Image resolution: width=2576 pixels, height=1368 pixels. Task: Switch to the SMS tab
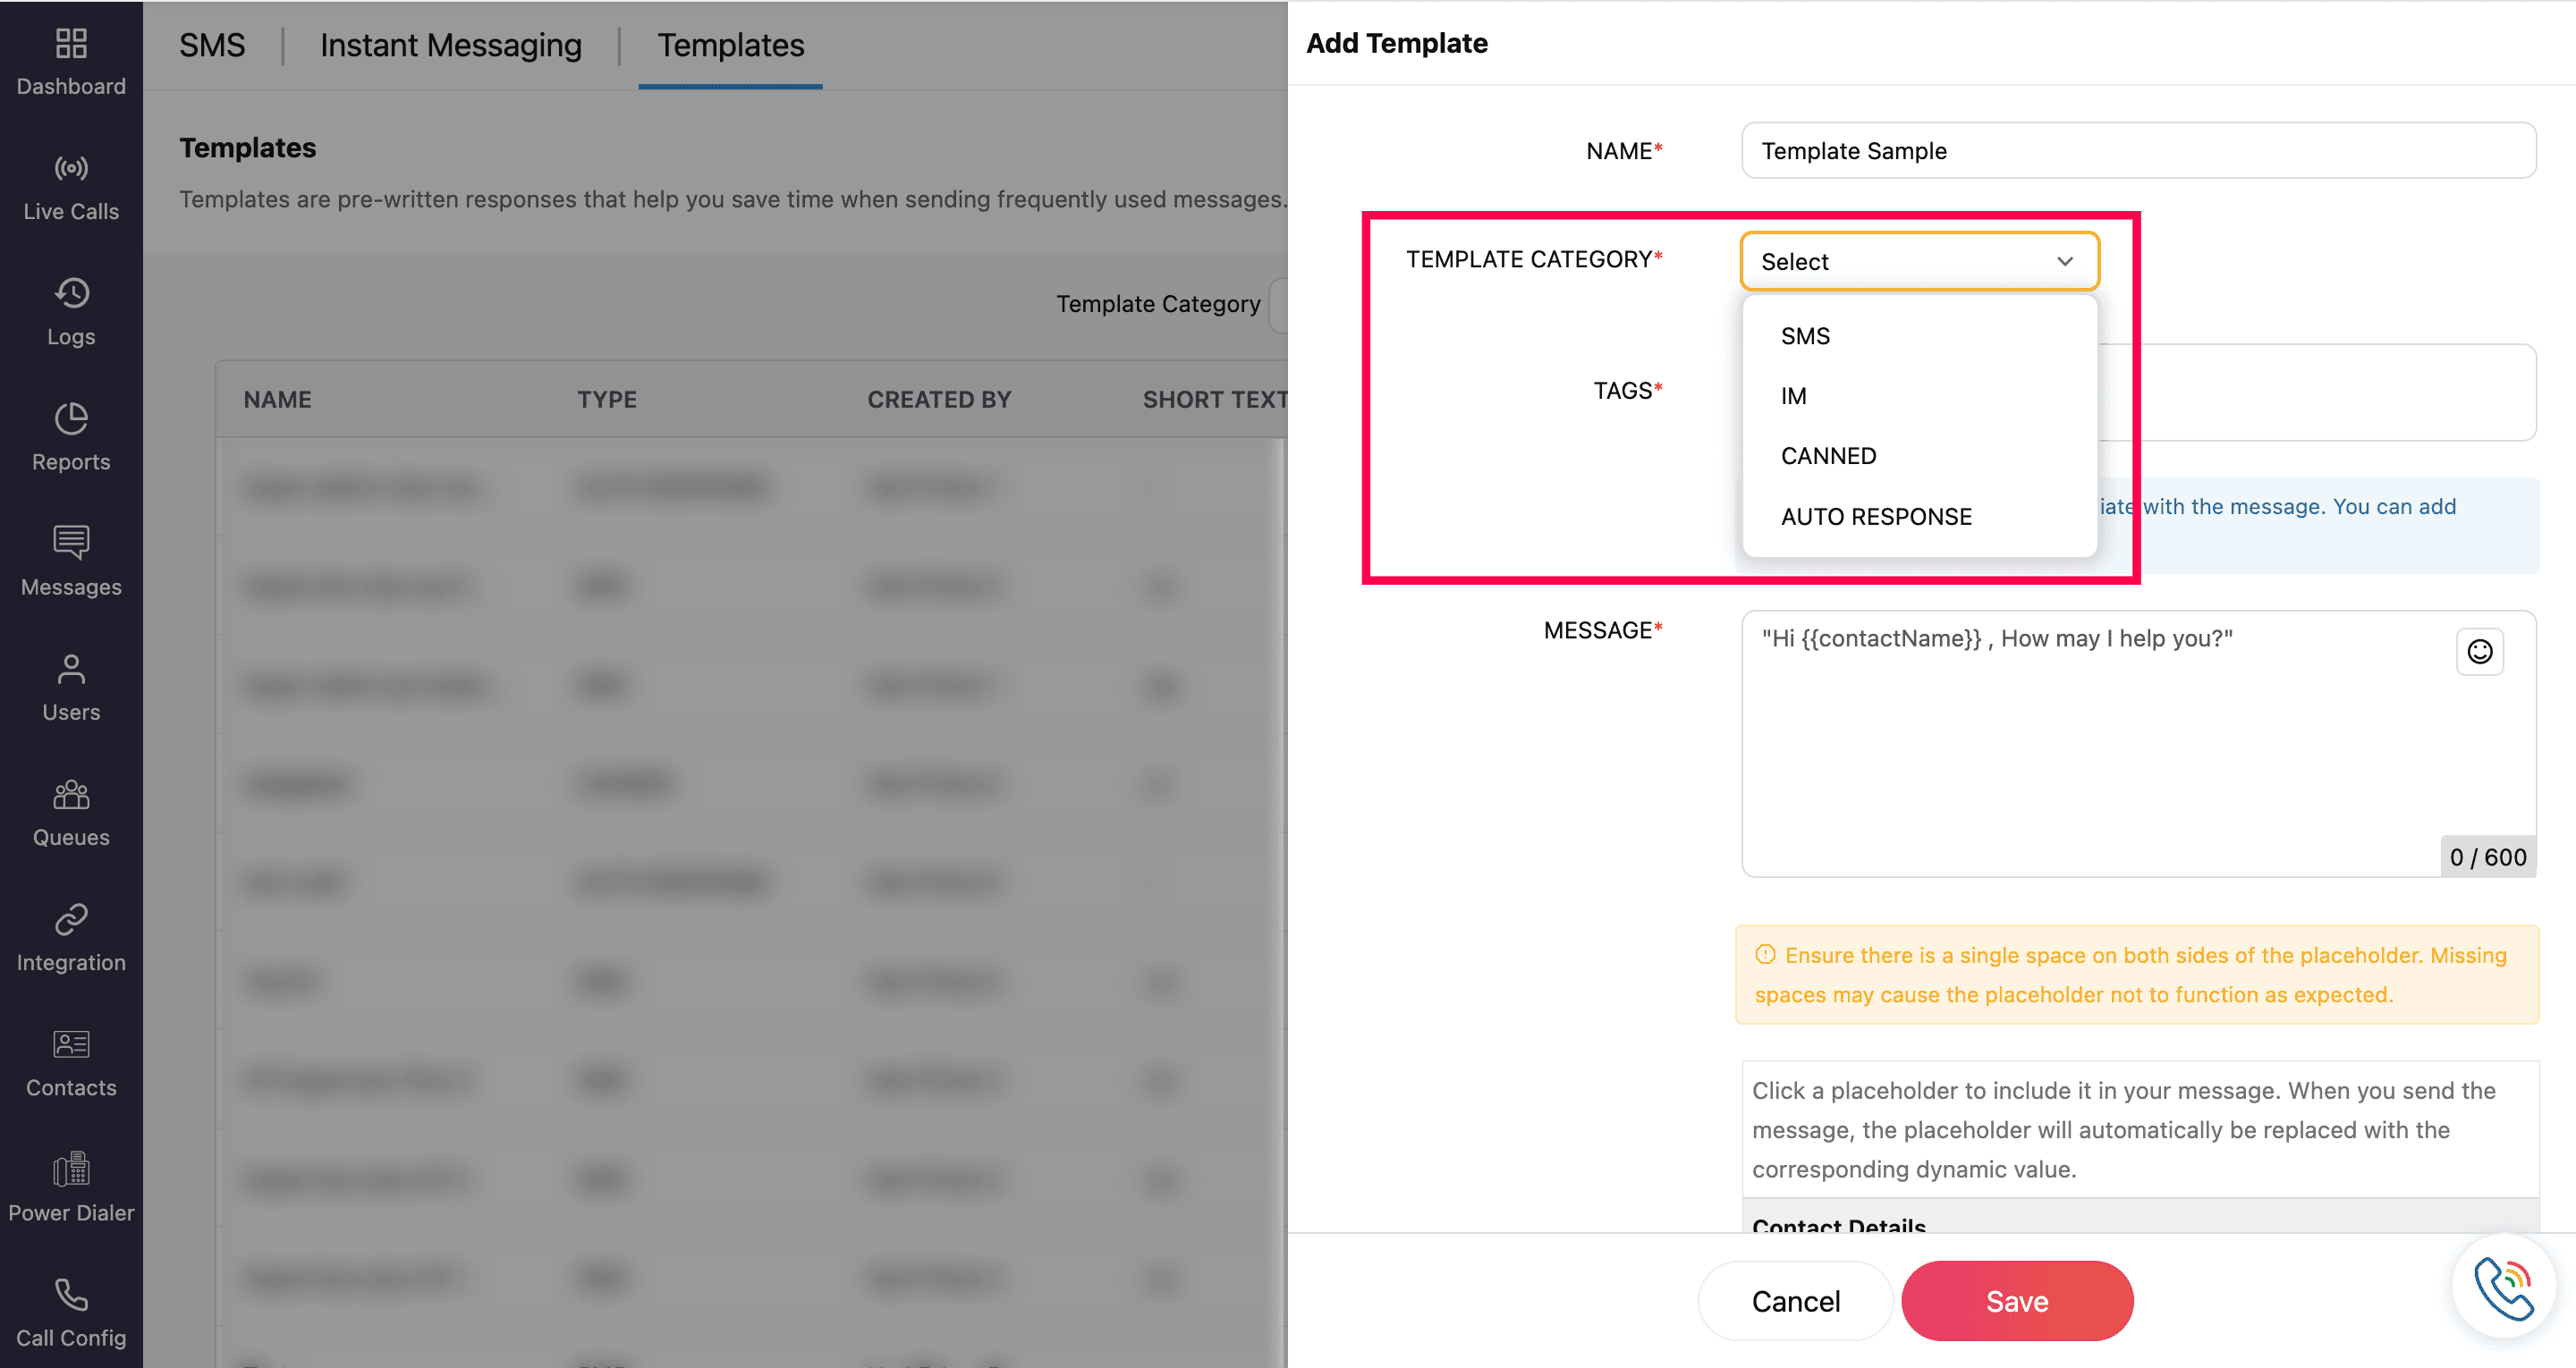[x=212, y=46]
